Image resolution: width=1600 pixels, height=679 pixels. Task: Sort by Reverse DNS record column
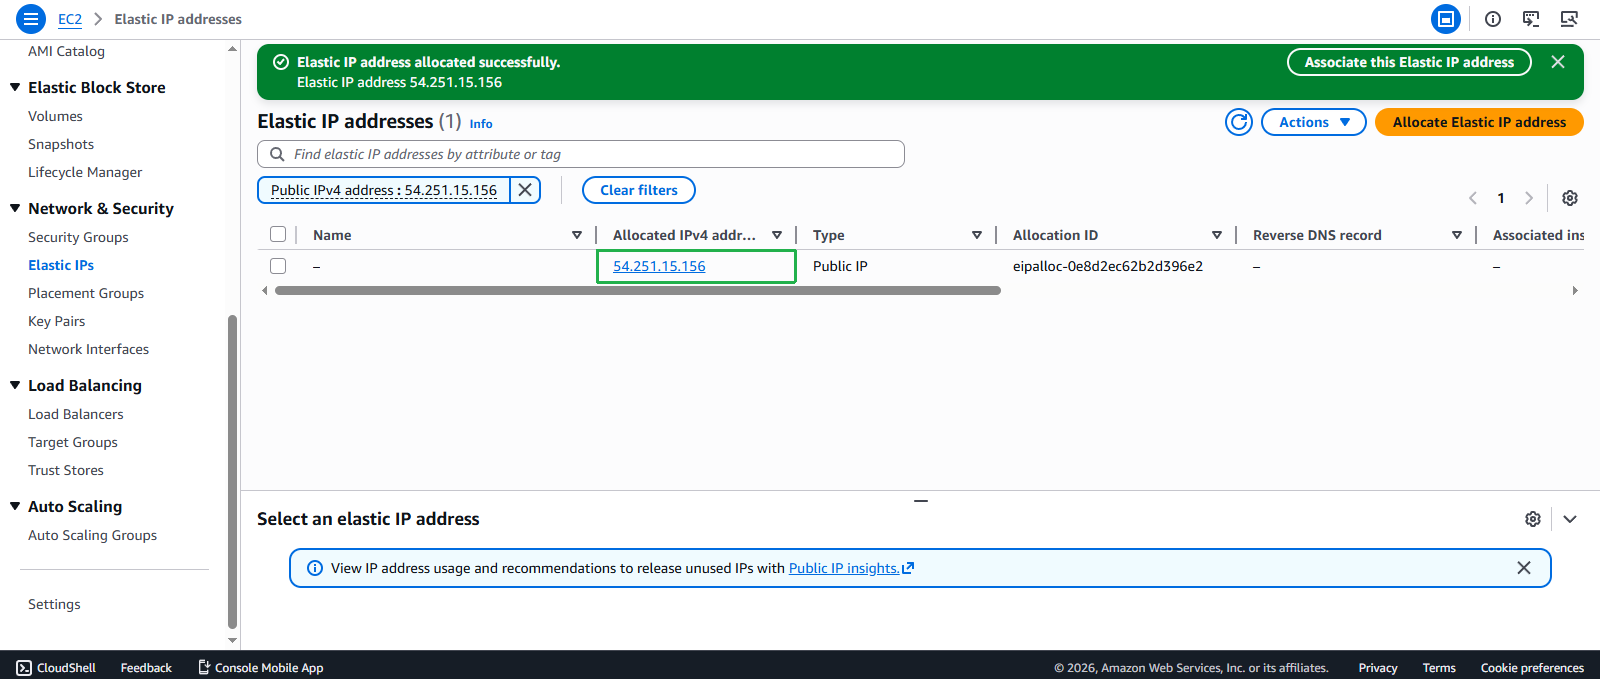point(1457,235)
